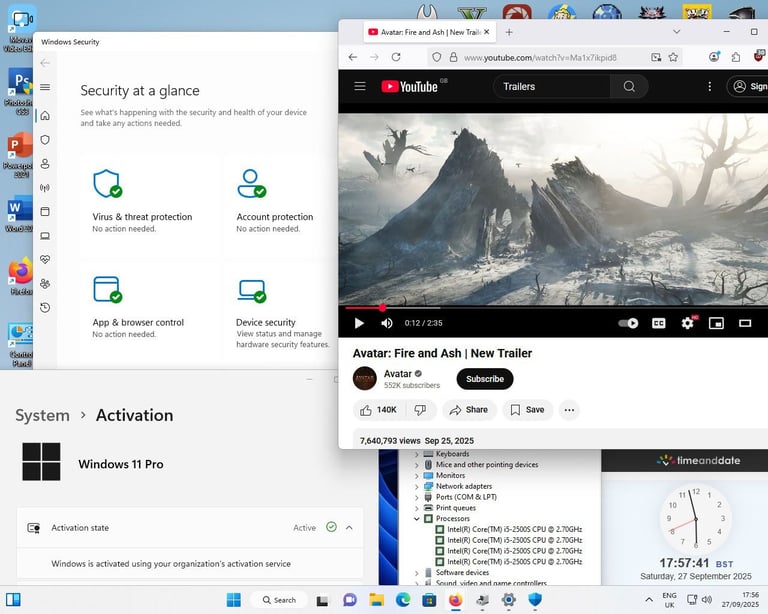
Task: Open Firewall & network protection sidebar icon
Action: (45, 188)
